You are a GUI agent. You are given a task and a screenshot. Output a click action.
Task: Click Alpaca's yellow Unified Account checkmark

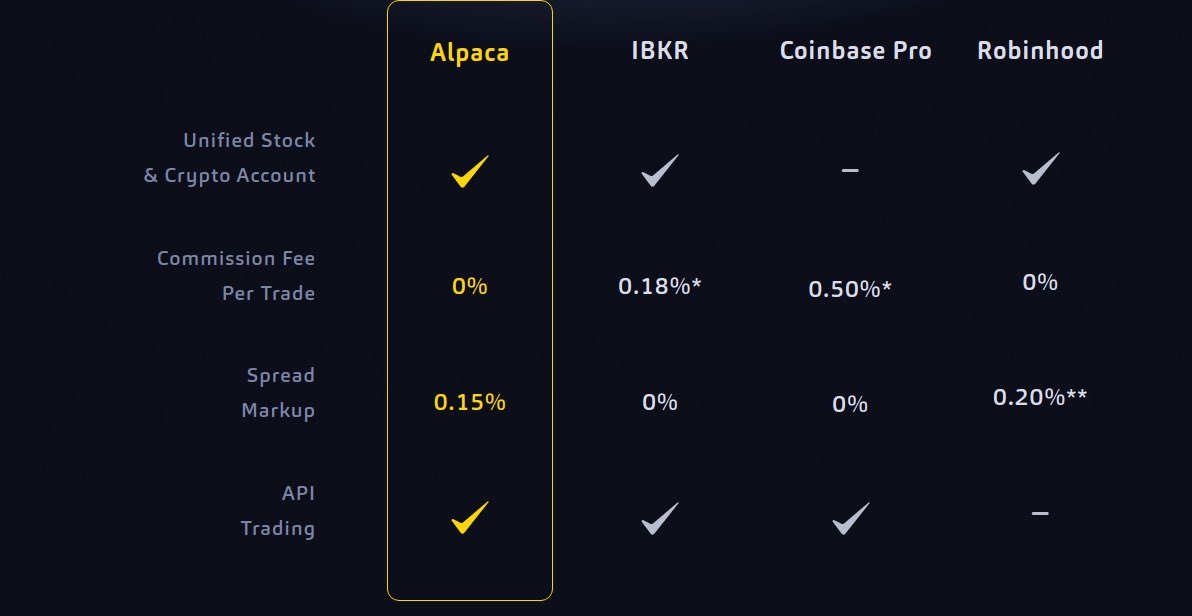click(470, 171)
